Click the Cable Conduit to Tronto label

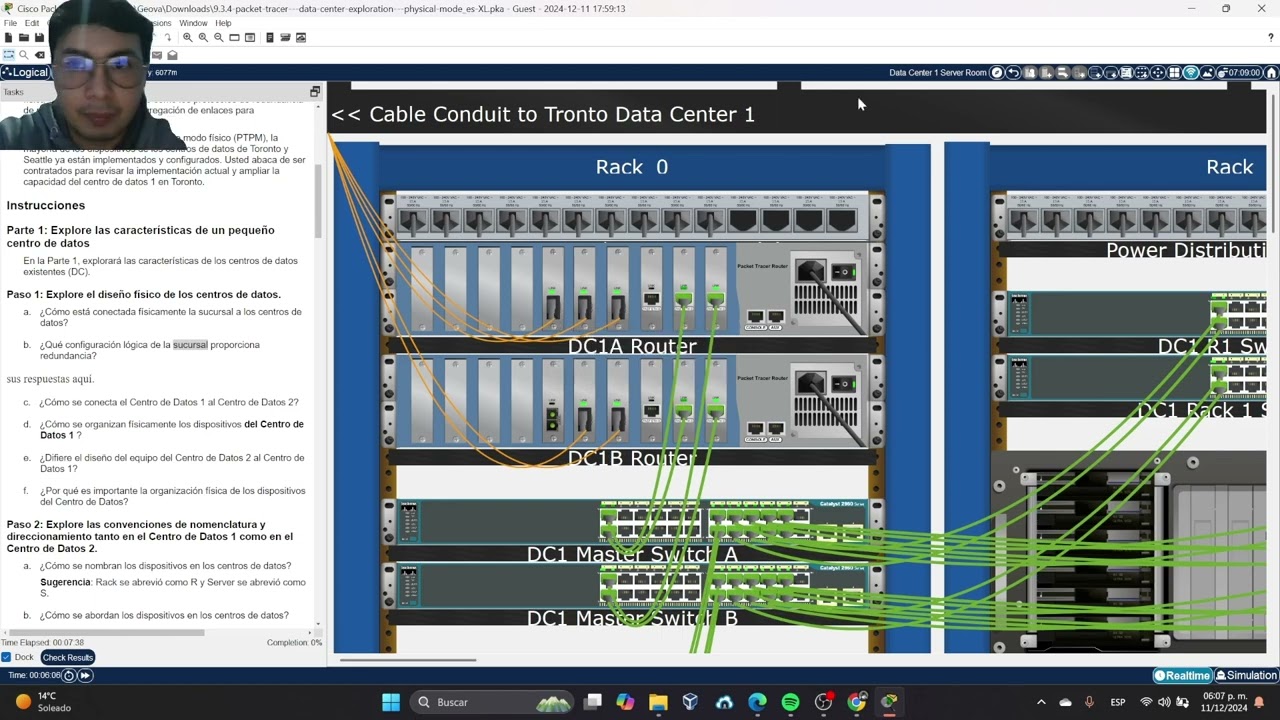pyautogui.click(x=543, y=114)
